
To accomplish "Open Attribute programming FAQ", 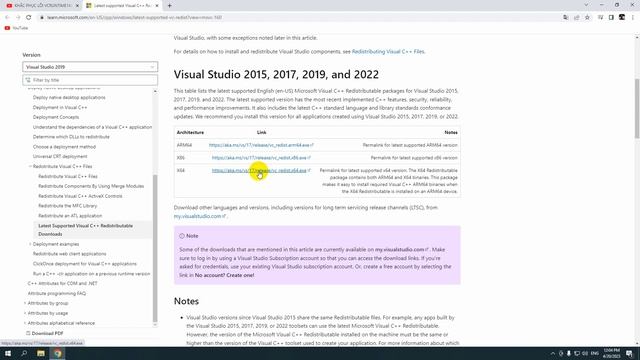I will click(x=57, y=293).
